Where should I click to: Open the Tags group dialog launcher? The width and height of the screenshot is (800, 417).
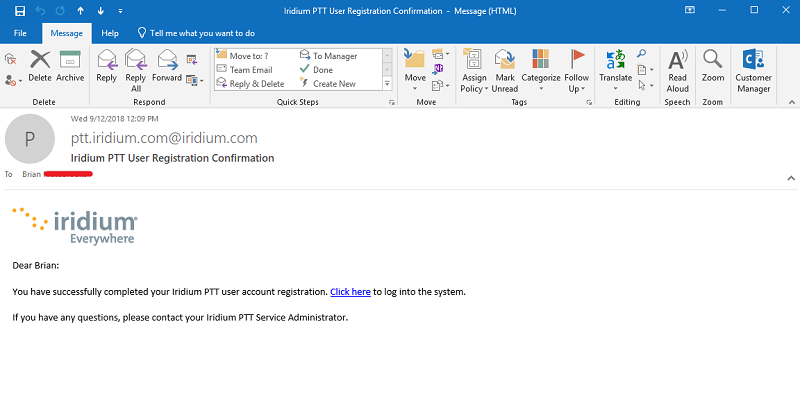(x=589, y=102)
